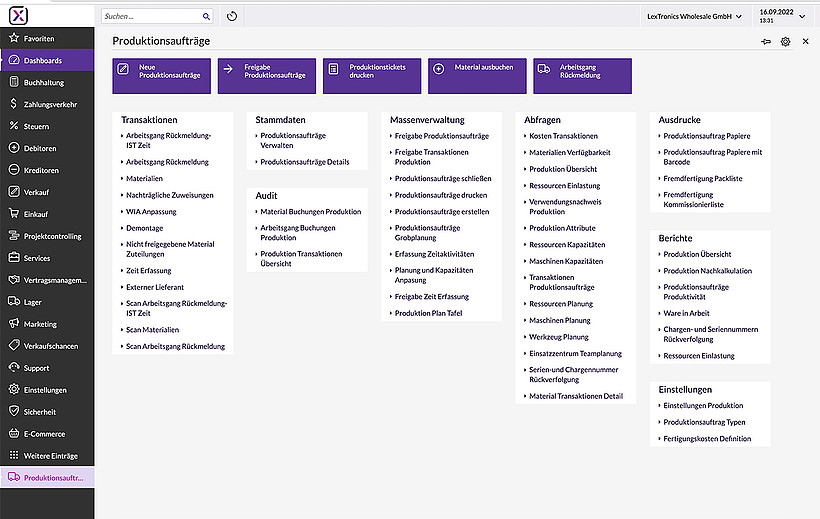Open Maschinen Kapazitäten link
This screenshot has width=820, height=519.
566,261
